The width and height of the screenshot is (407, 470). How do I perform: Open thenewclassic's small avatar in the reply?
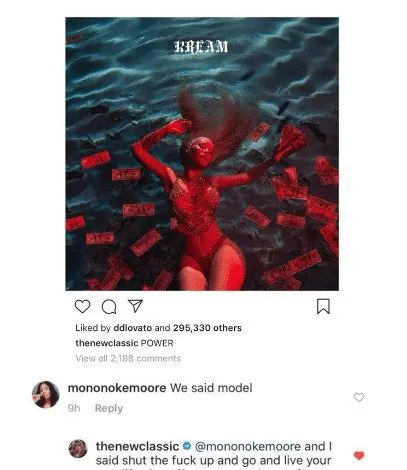tap(78, 448)
